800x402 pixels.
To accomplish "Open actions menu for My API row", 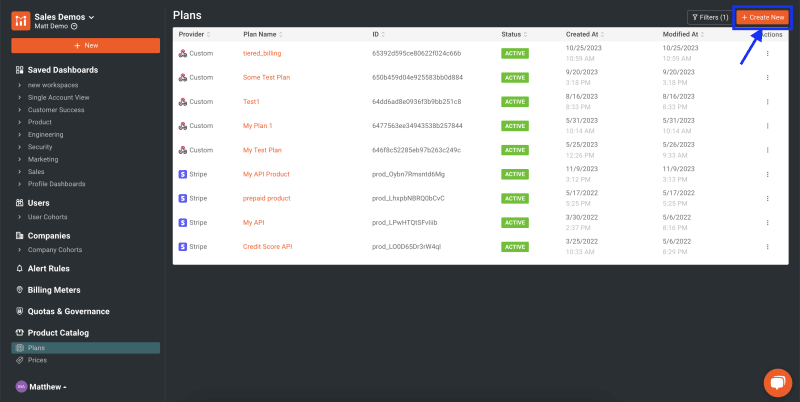I will 767,222.
